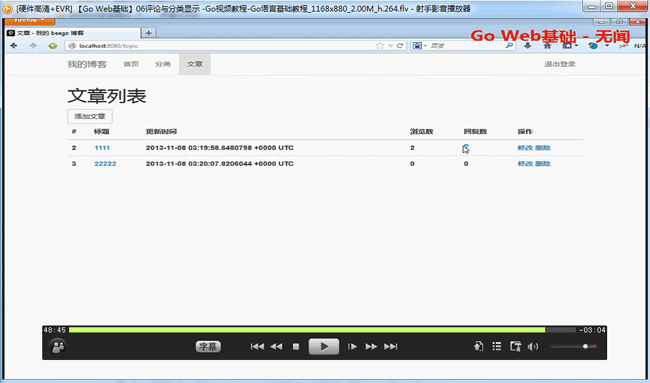Skip to the previous track in the player
650x383 pixels.
(x=257, y=347)
